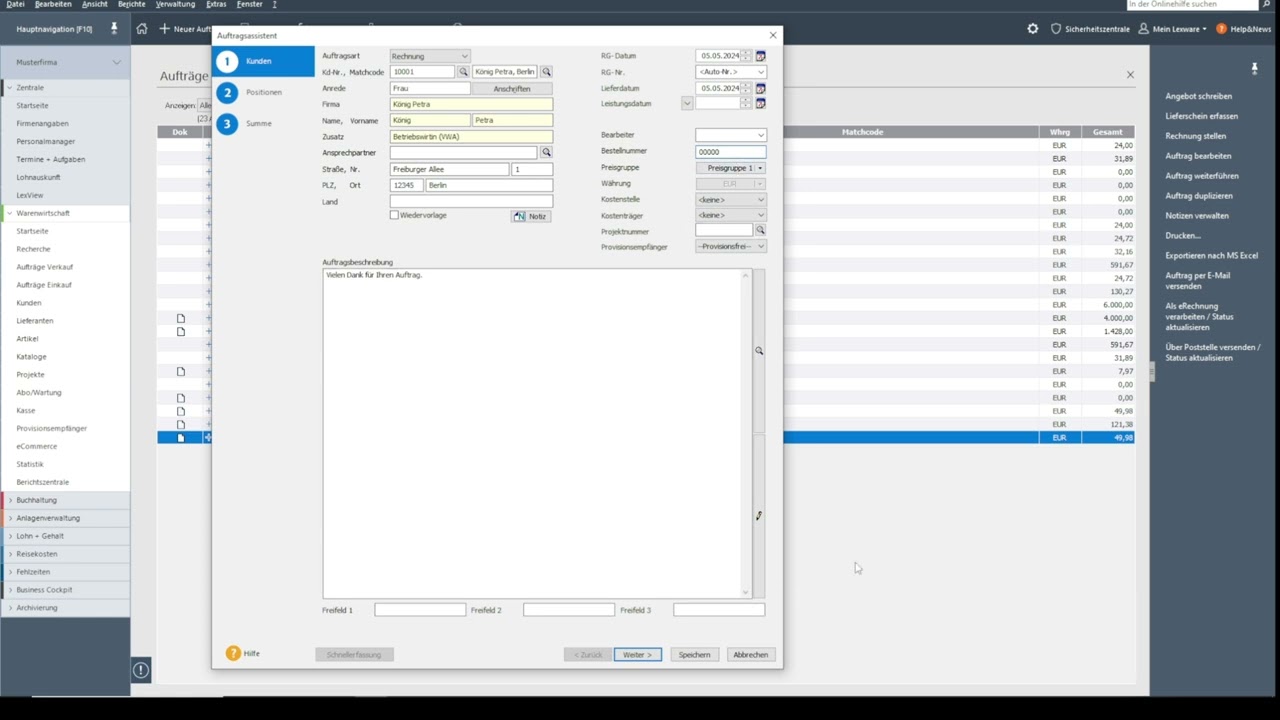1280x720 pixels.
Task: Click the document icon in the 7,97 row
Action: [181, 371]
